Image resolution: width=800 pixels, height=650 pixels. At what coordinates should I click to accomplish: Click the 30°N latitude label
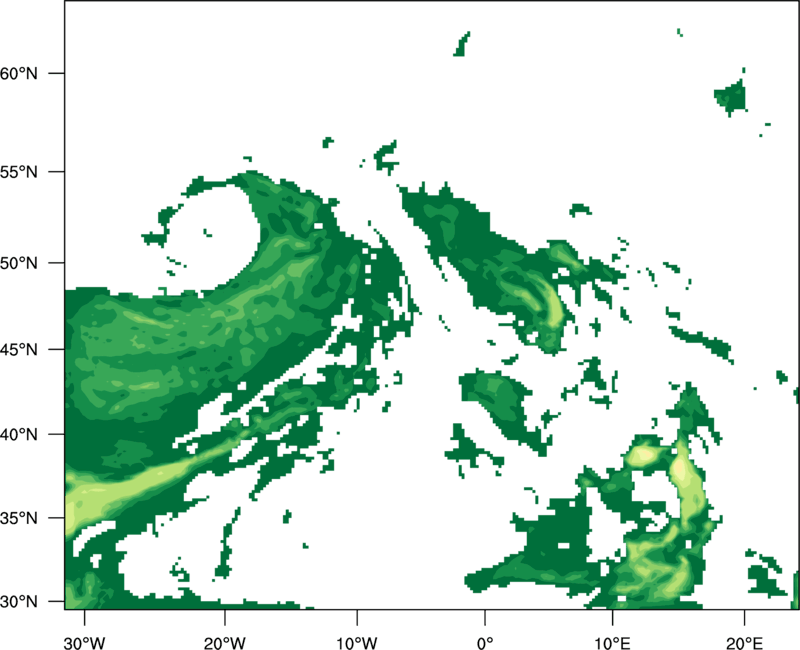click(19, 602)
